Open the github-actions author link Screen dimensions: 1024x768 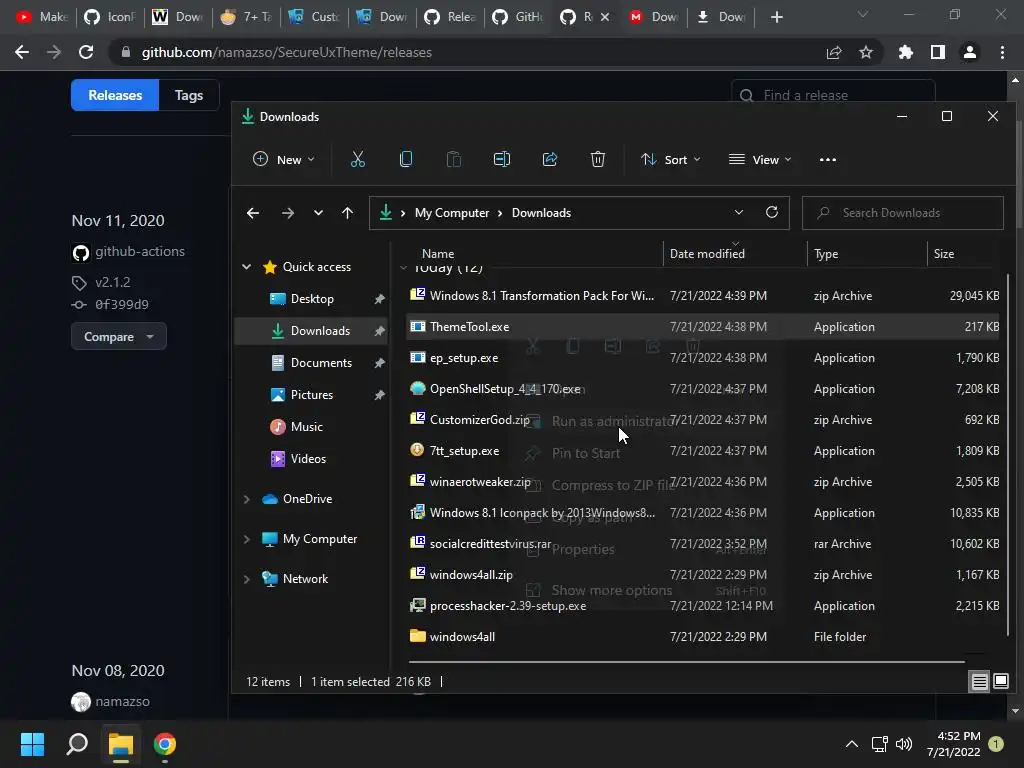point(140,251)
